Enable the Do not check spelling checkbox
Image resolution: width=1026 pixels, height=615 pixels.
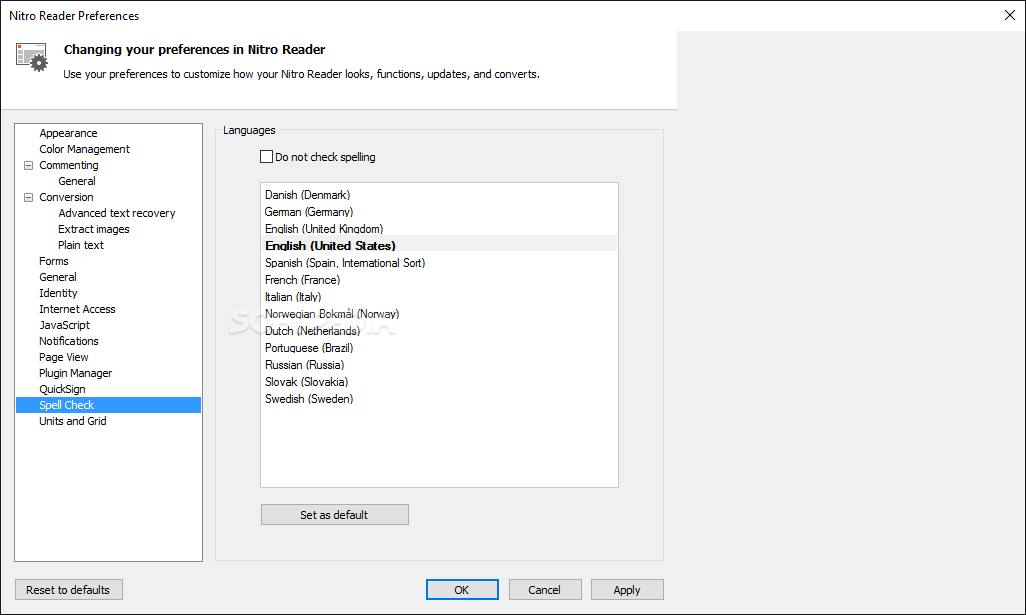tap(266, 157)
